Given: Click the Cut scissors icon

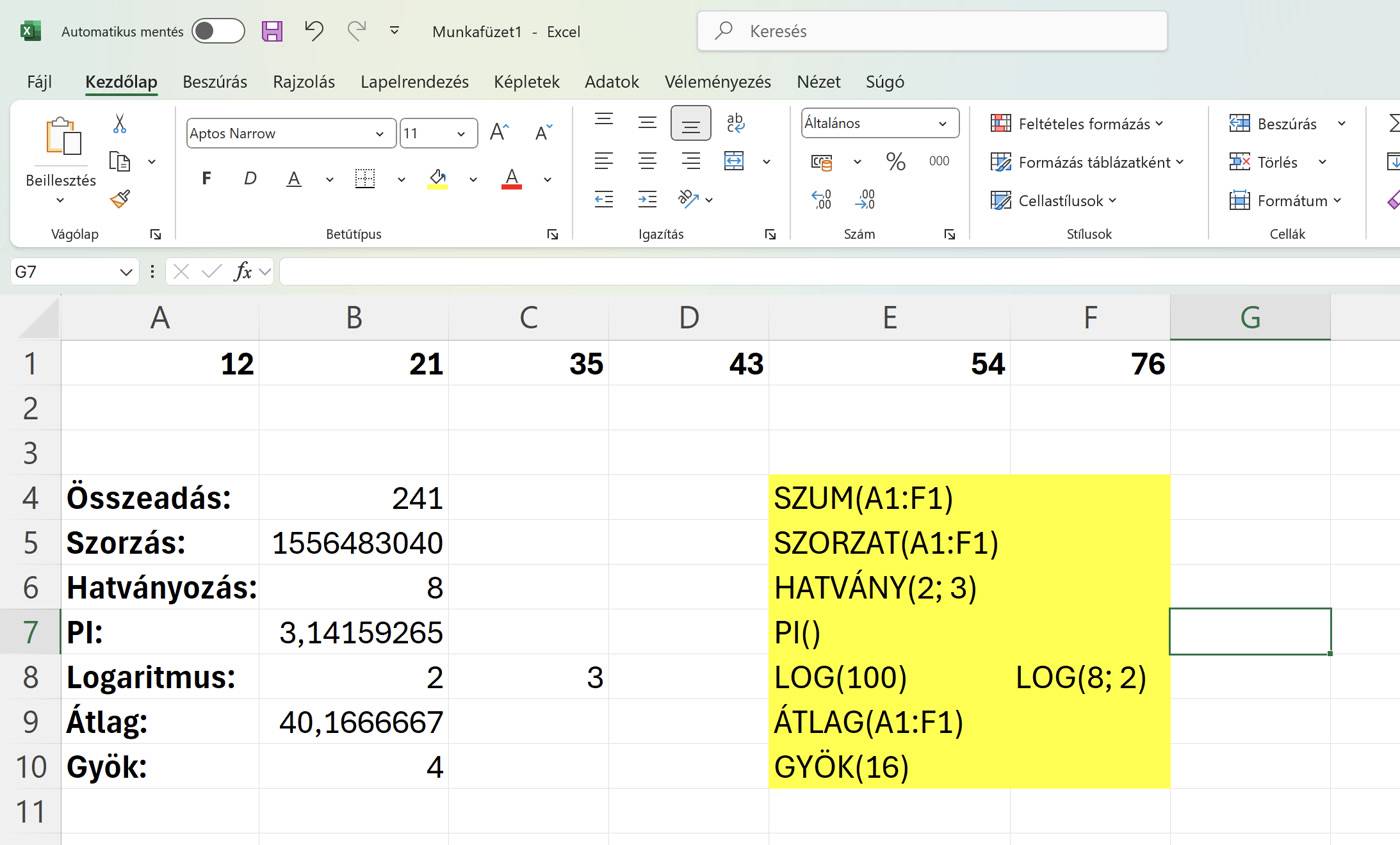Looking at the screenshot, I should click(119, 124).
